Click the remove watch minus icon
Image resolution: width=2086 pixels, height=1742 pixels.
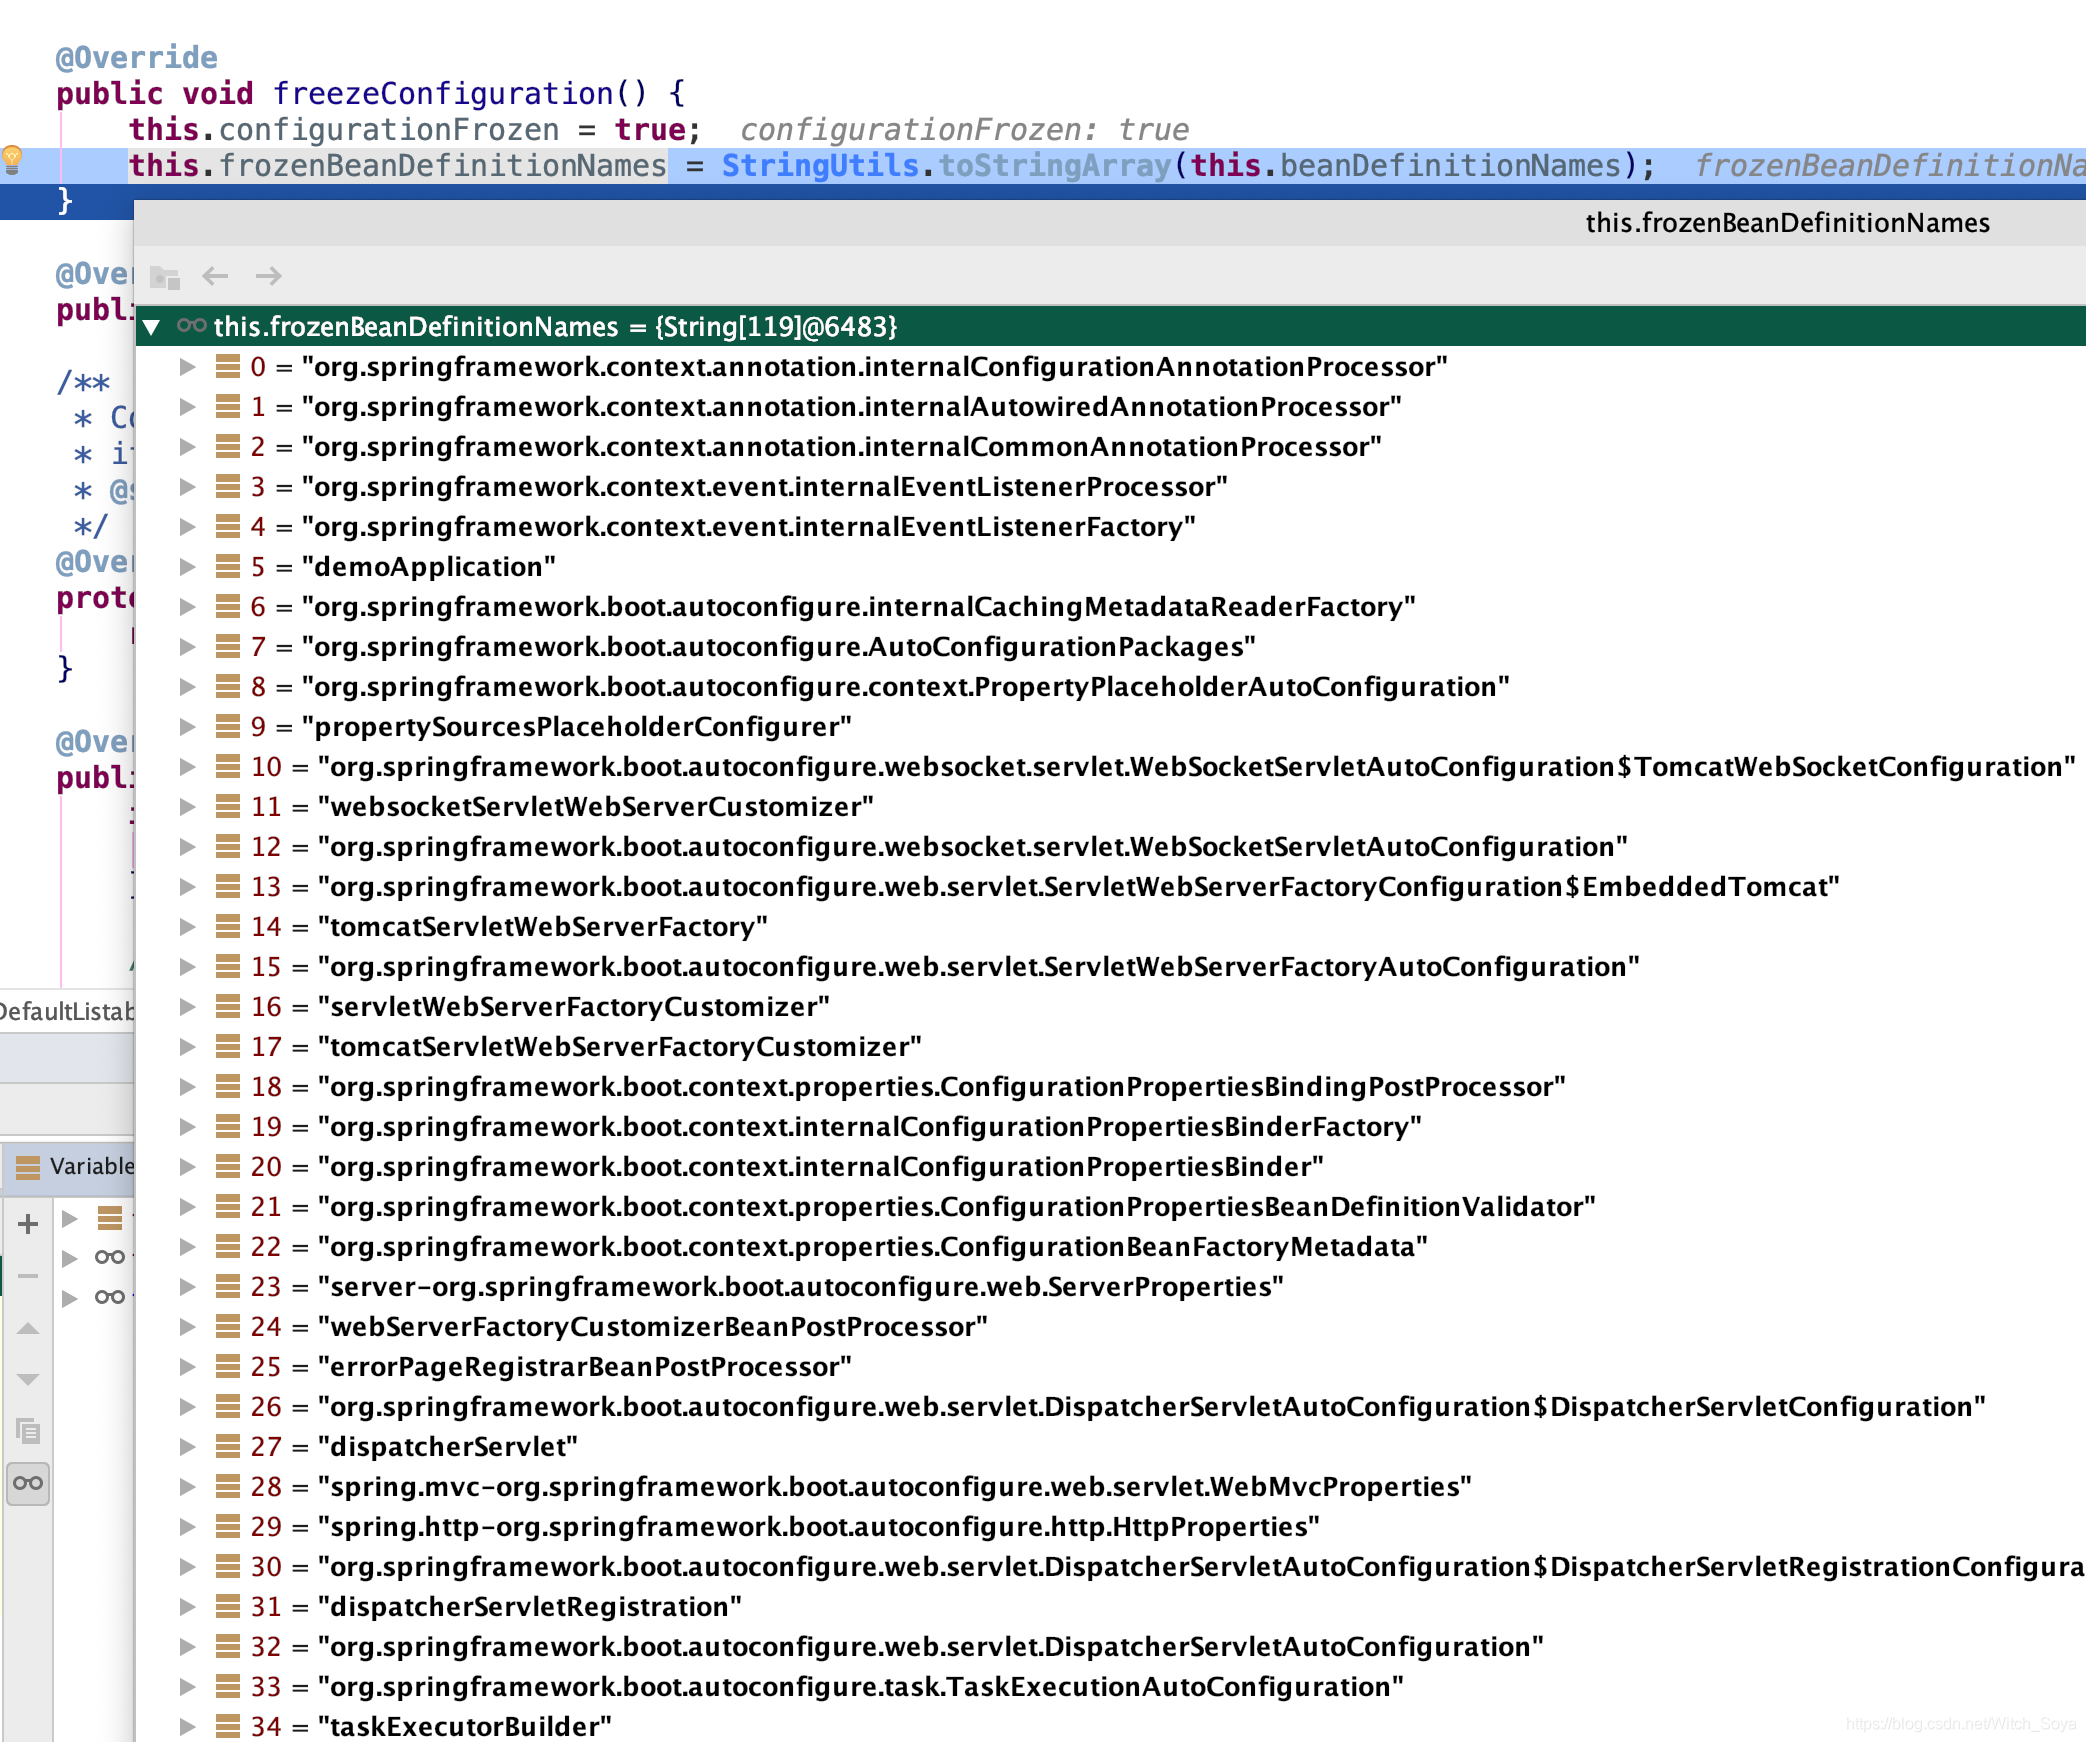(x=28, y=1276)
